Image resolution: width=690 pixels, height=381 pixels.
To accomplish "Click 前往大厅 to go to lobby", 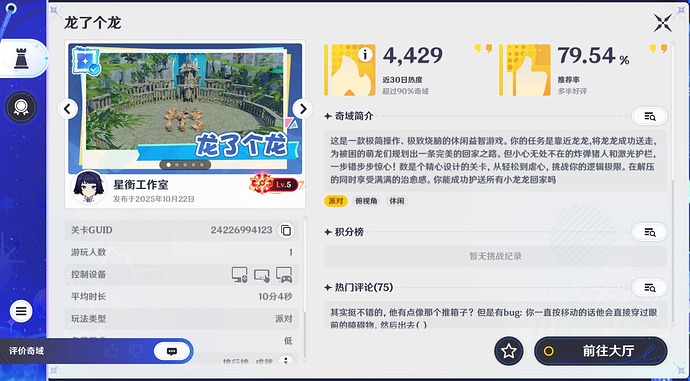I will point(601,351).
